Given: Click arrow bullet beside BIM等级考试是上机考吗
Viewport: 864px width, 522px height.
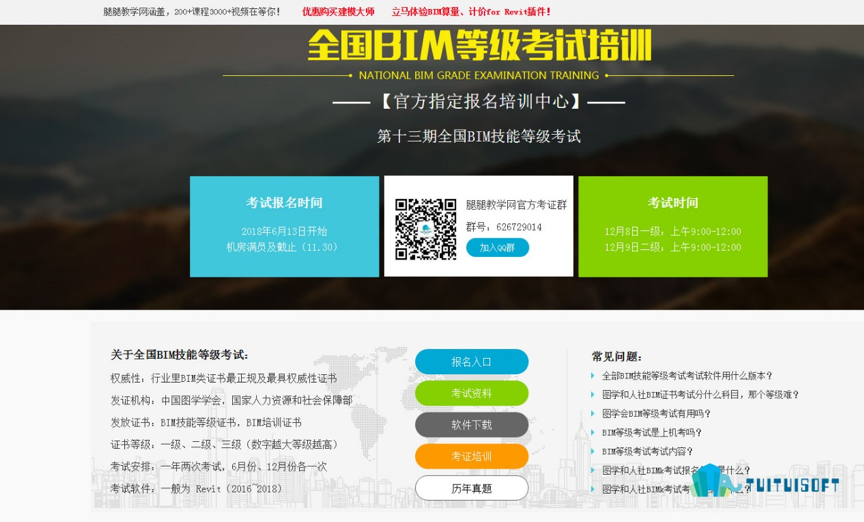Looking at the screenshot, I should coord(593,433).
